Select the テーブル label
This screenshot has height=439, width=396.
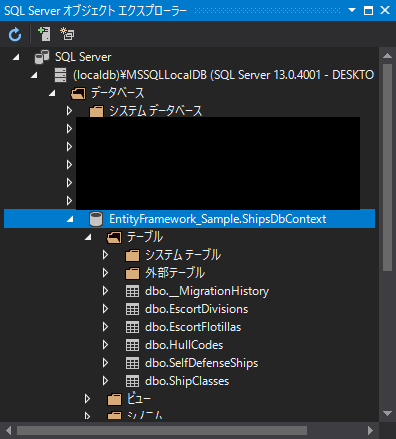[145, 237]
